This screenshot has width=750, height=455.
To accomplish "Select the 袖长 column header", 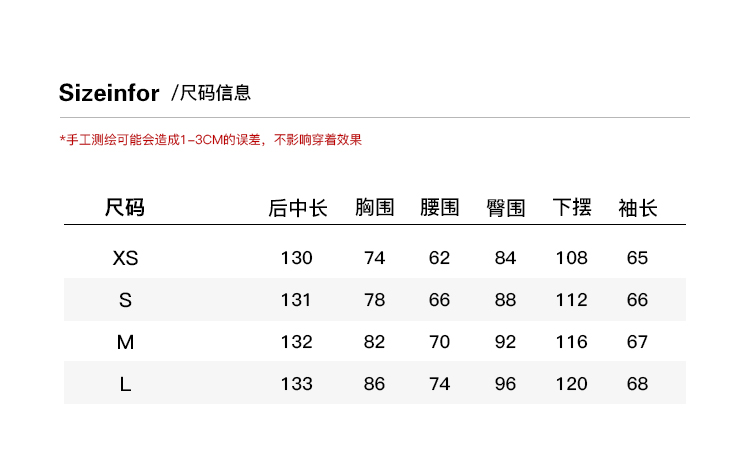I will click(x=638, y=208).
